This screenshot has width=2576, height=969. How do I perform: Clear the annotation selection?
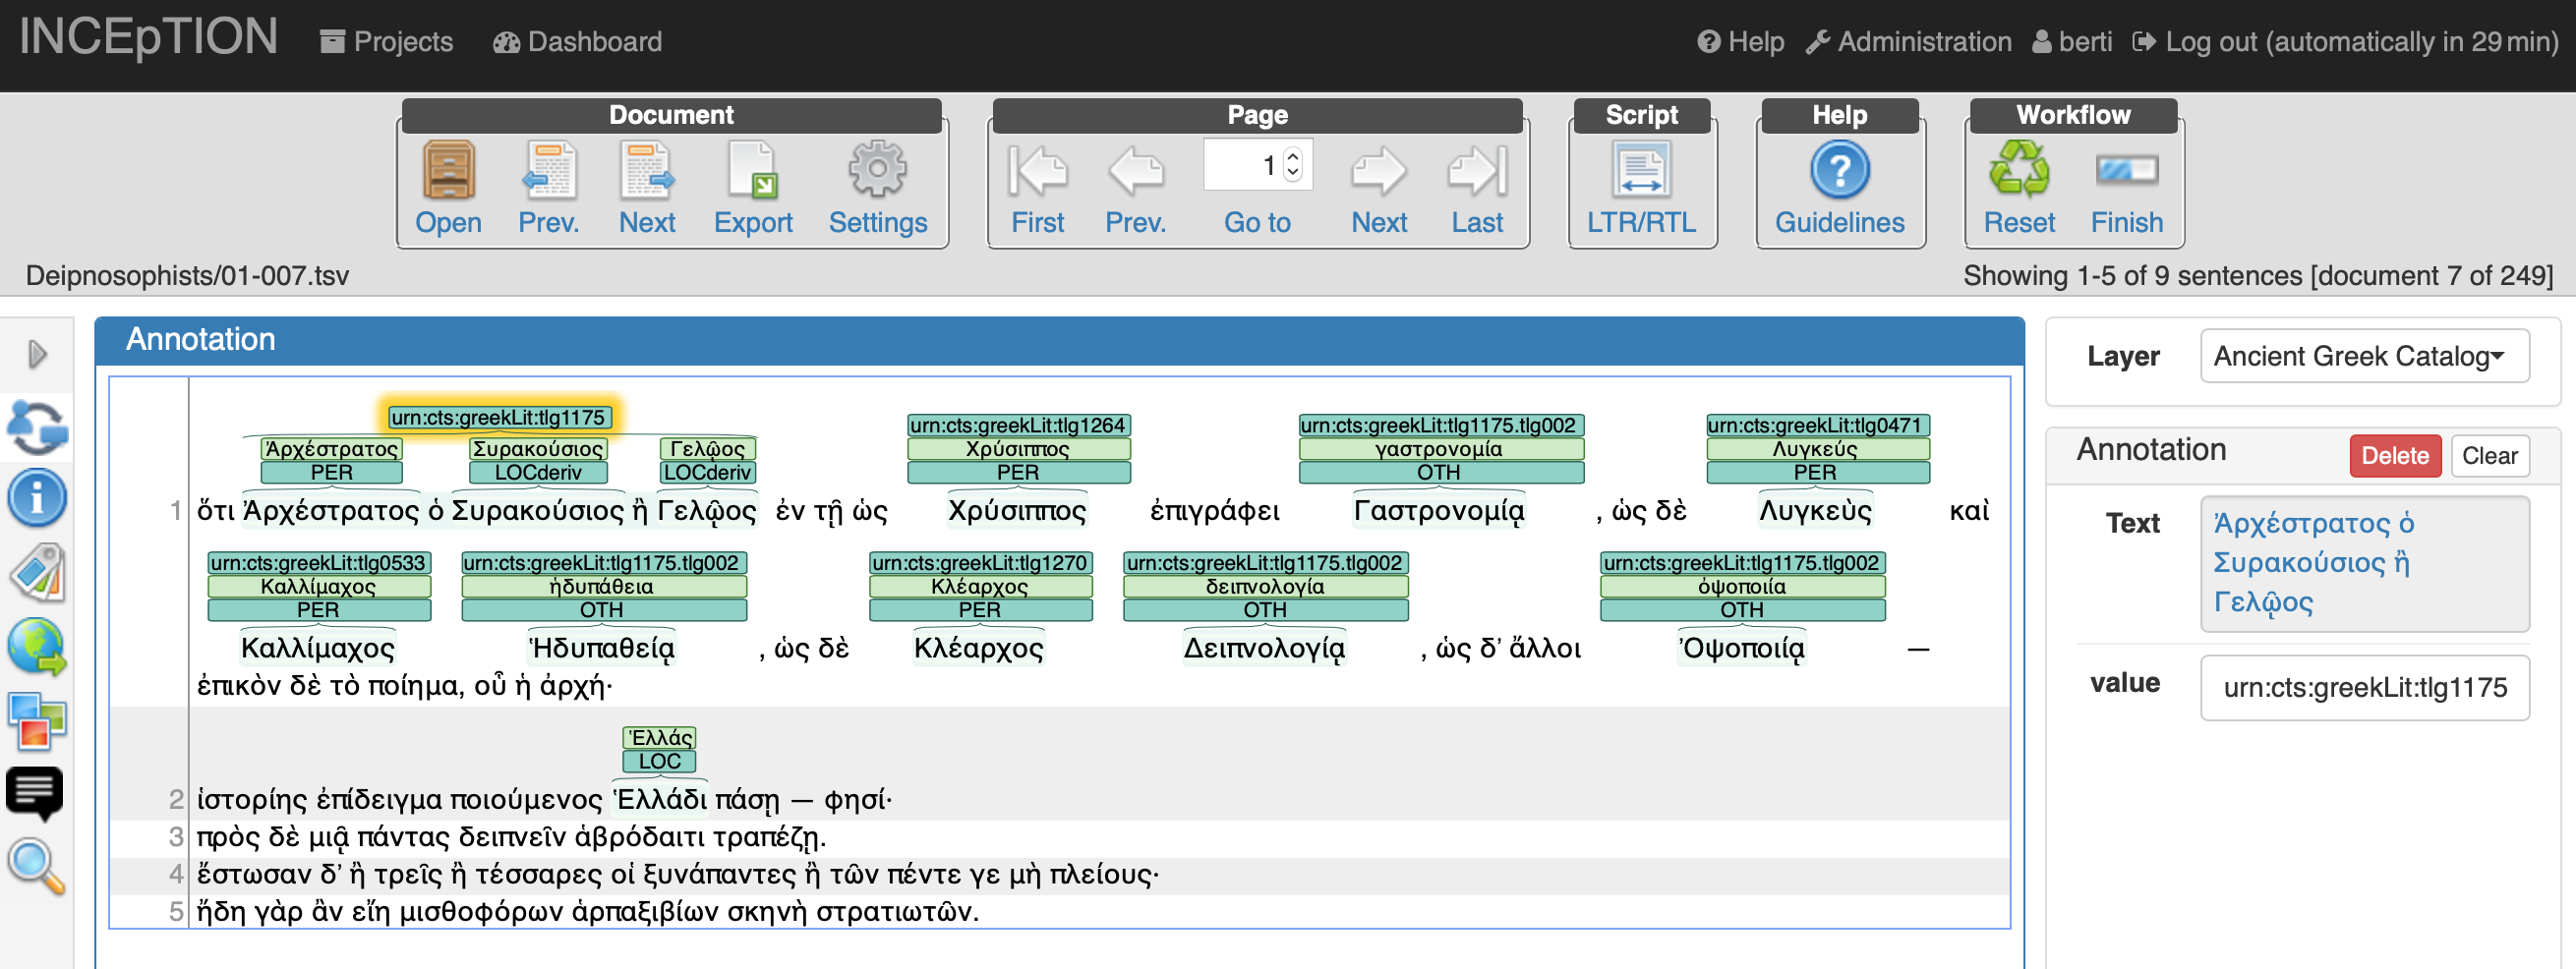pyautogui.click(x=2489, y=455)
